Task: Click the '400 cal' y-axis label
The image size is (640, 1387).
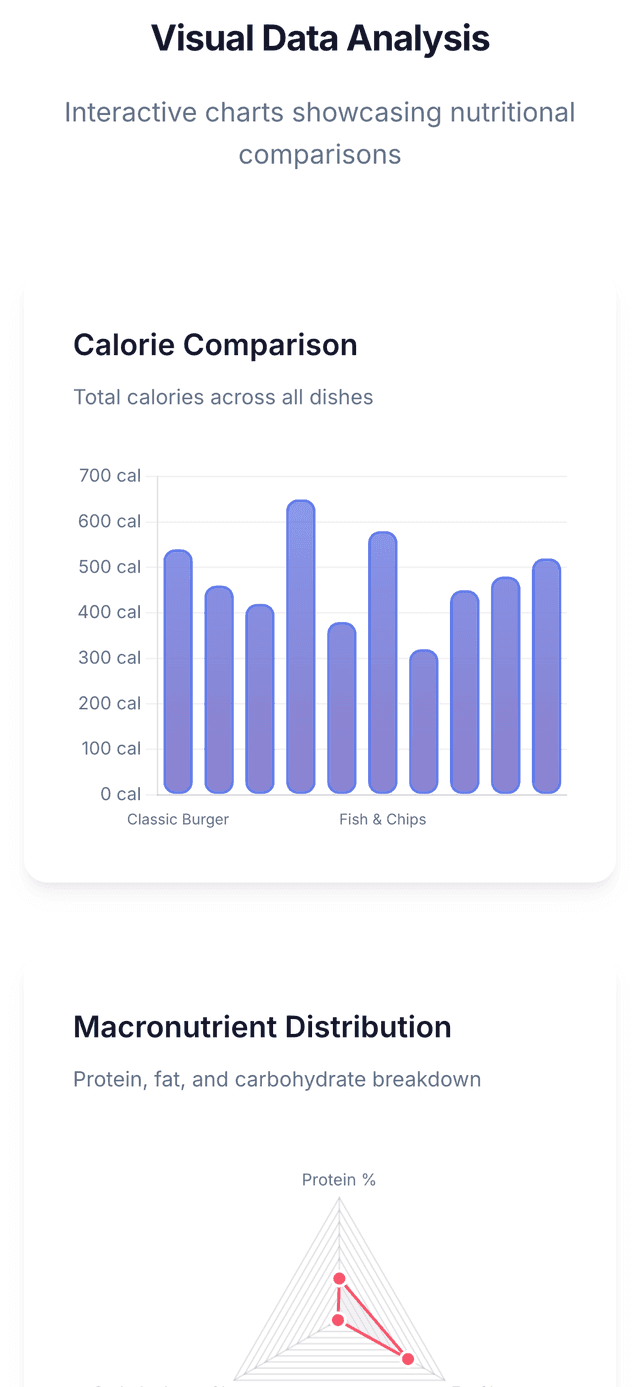Action: pyautogui.click(x=110, y=612)
